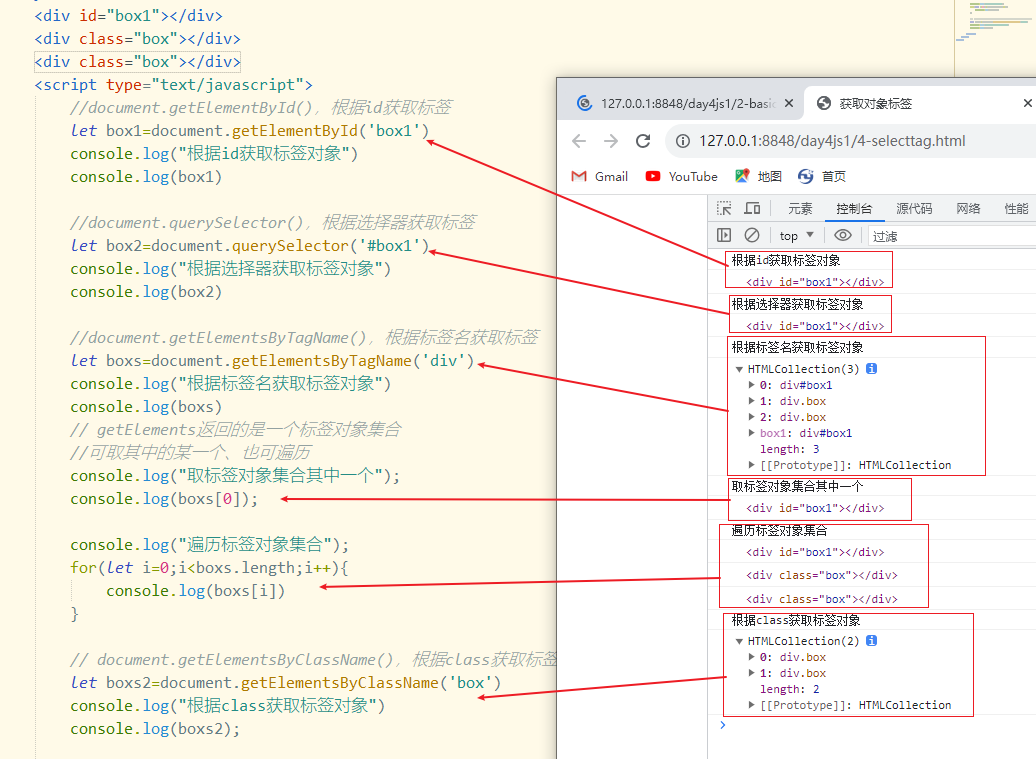Expand the 0: div.box entry under HTMLCollection(2)

pyautogui.click(x=751, y=657)
